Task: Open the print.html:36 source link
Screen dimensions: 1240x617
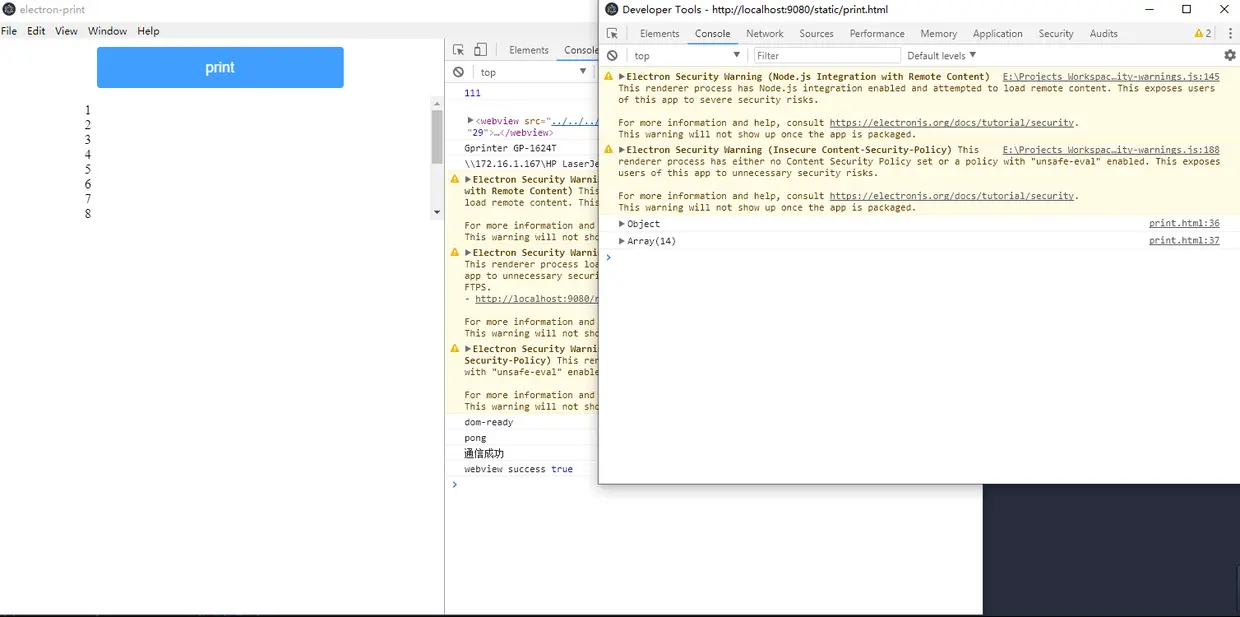Action: click(1184, 224)
